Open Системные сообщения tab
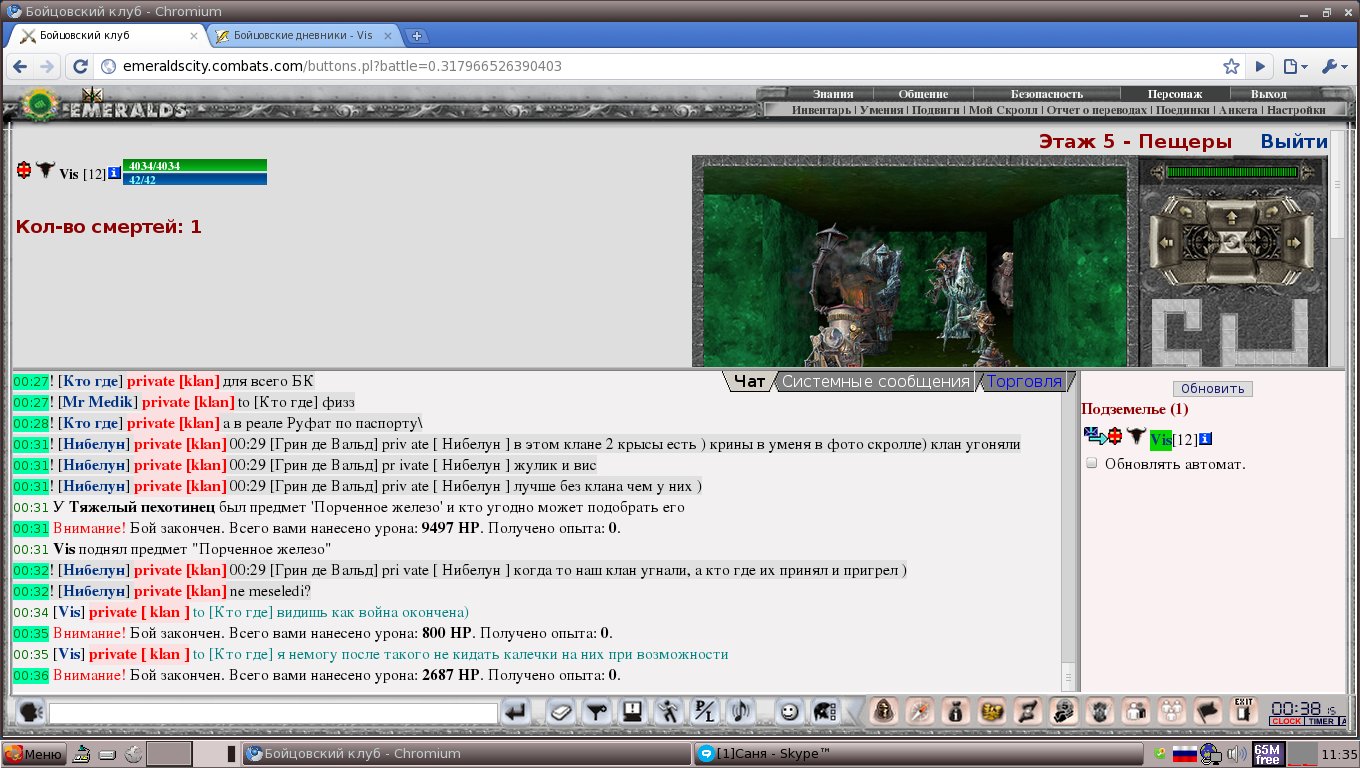1360x768 pixels. pyautogui.click(x=876, y=381)
